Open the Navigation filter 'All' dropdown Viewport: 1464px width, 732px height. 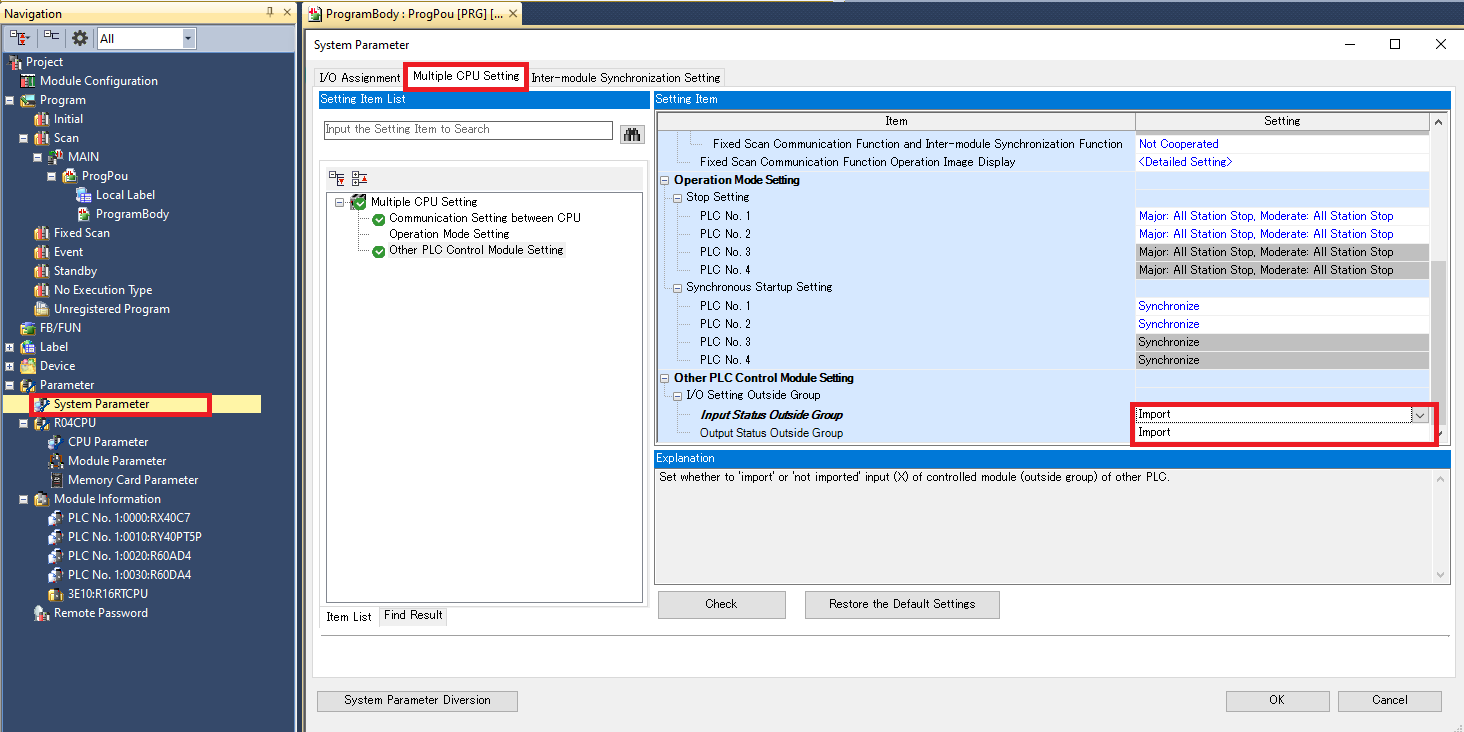tap(188, 38)
